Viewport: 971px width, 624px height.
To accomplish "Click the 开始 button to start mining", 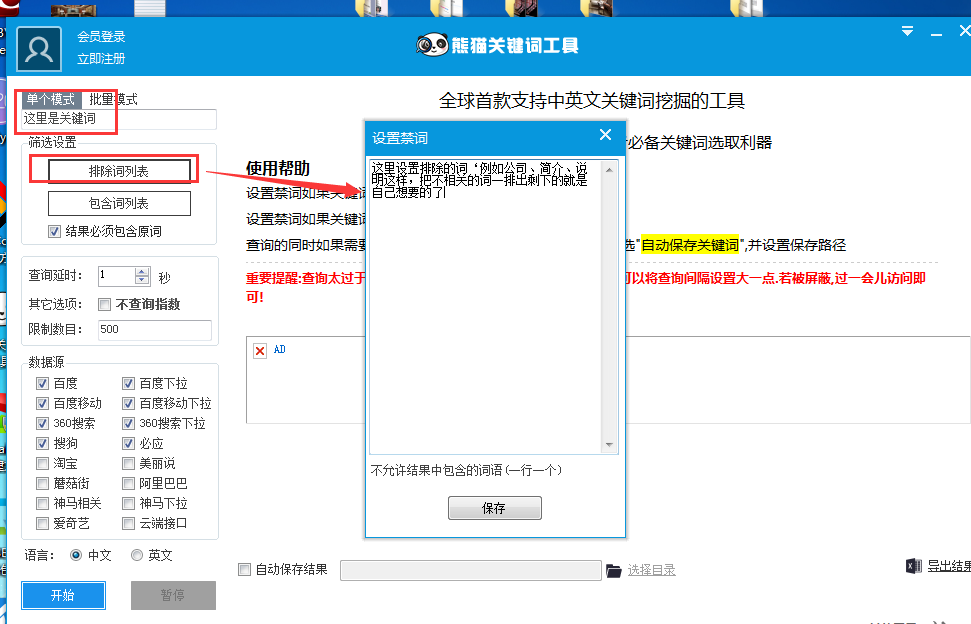I will click(x=62, y=594).
